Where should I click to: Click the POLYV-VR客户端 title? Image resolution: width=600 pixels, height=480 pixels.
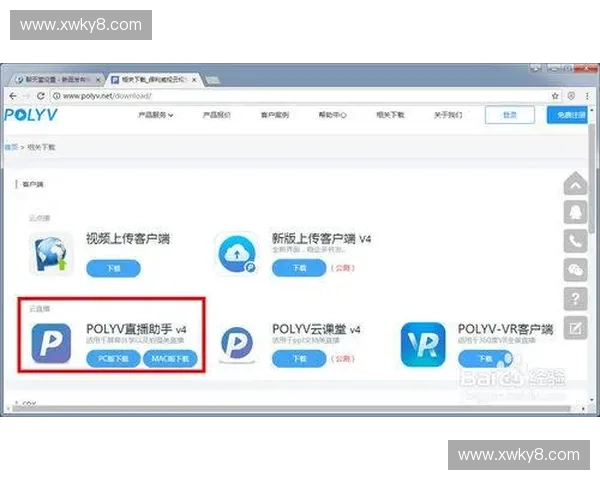pyautogui.click(x=505, y=329)
